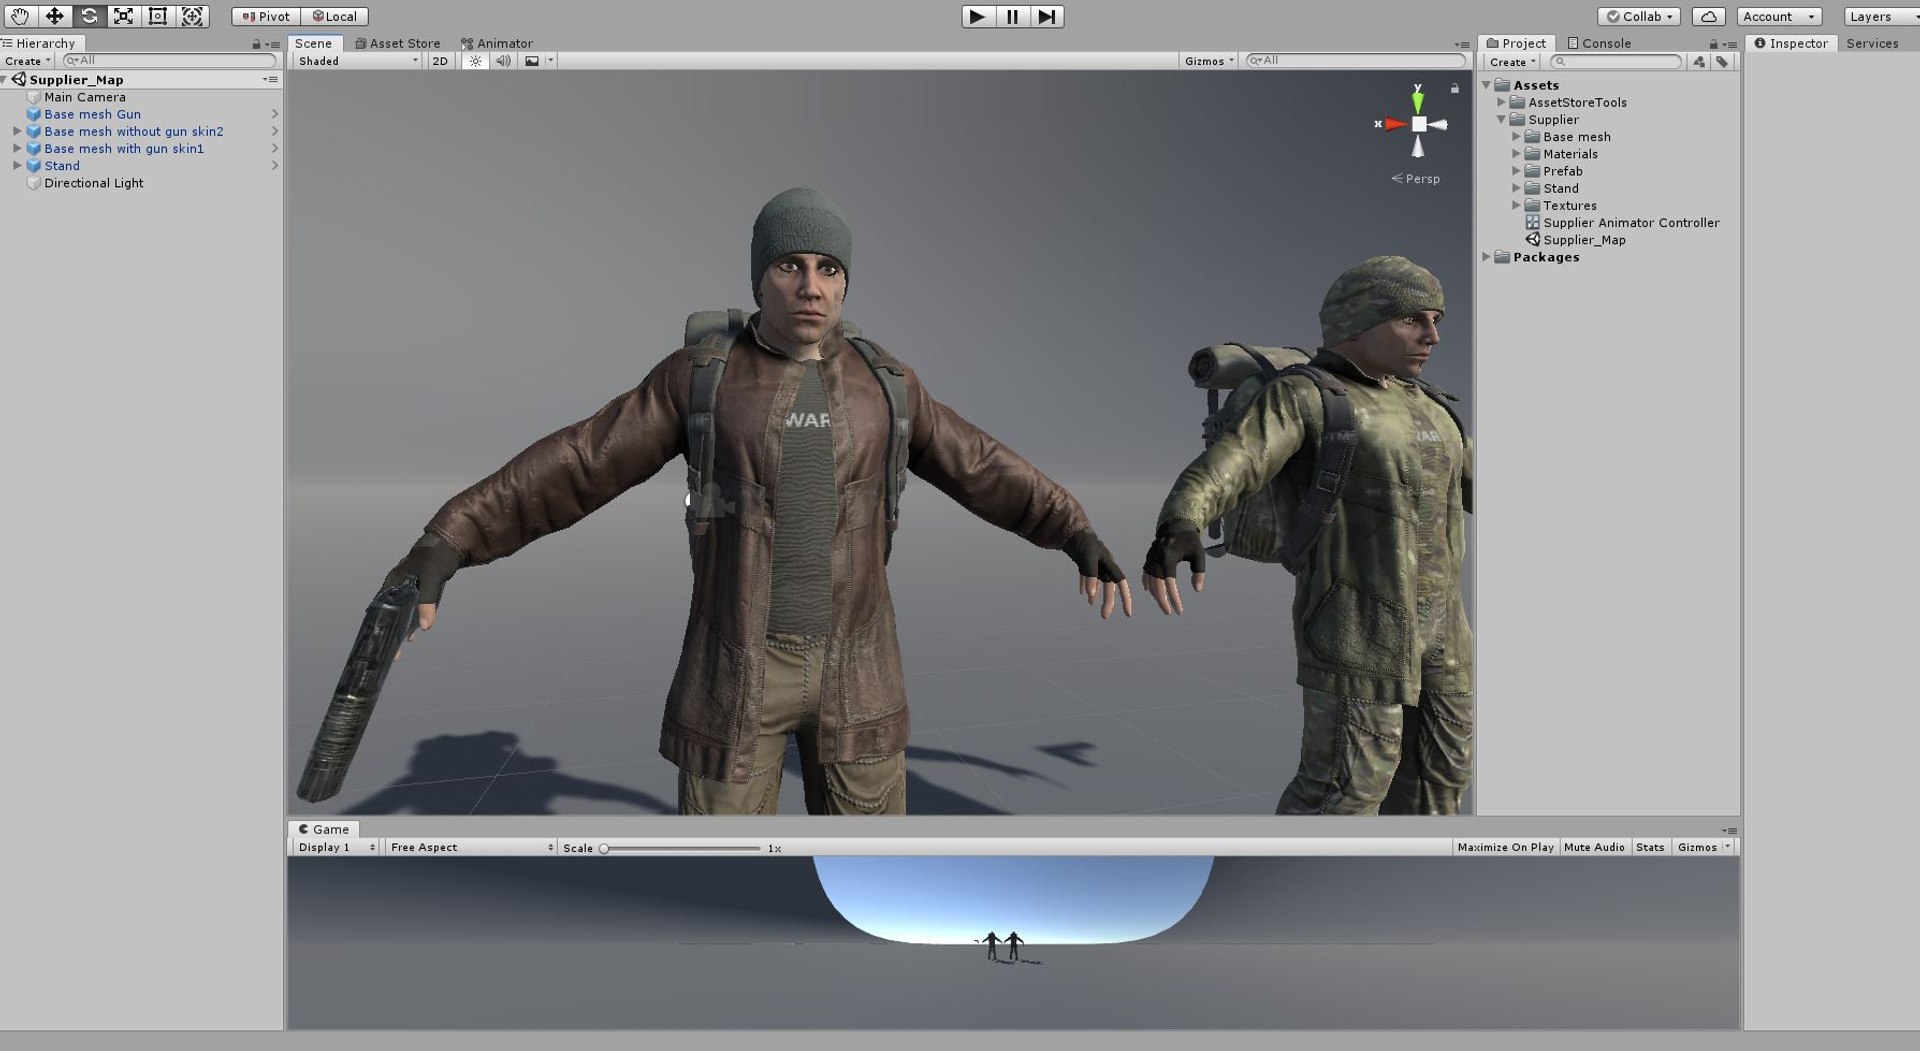1920x1051 pixels.
Task: Select the Game tab
Action: pyautogui.click(x=324, y=829)
